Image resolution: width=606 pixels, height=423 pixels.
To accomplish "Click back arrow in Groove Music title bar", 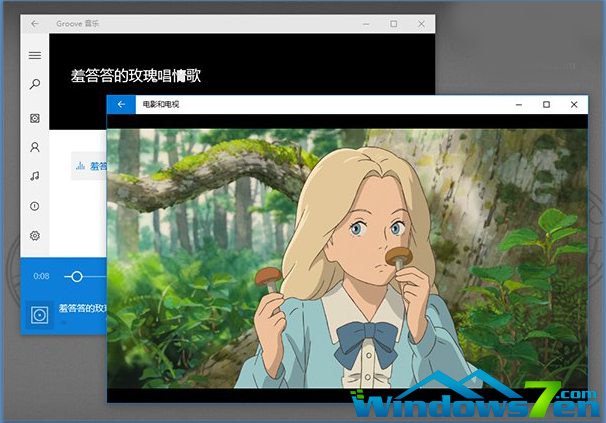I will (35, 24).
